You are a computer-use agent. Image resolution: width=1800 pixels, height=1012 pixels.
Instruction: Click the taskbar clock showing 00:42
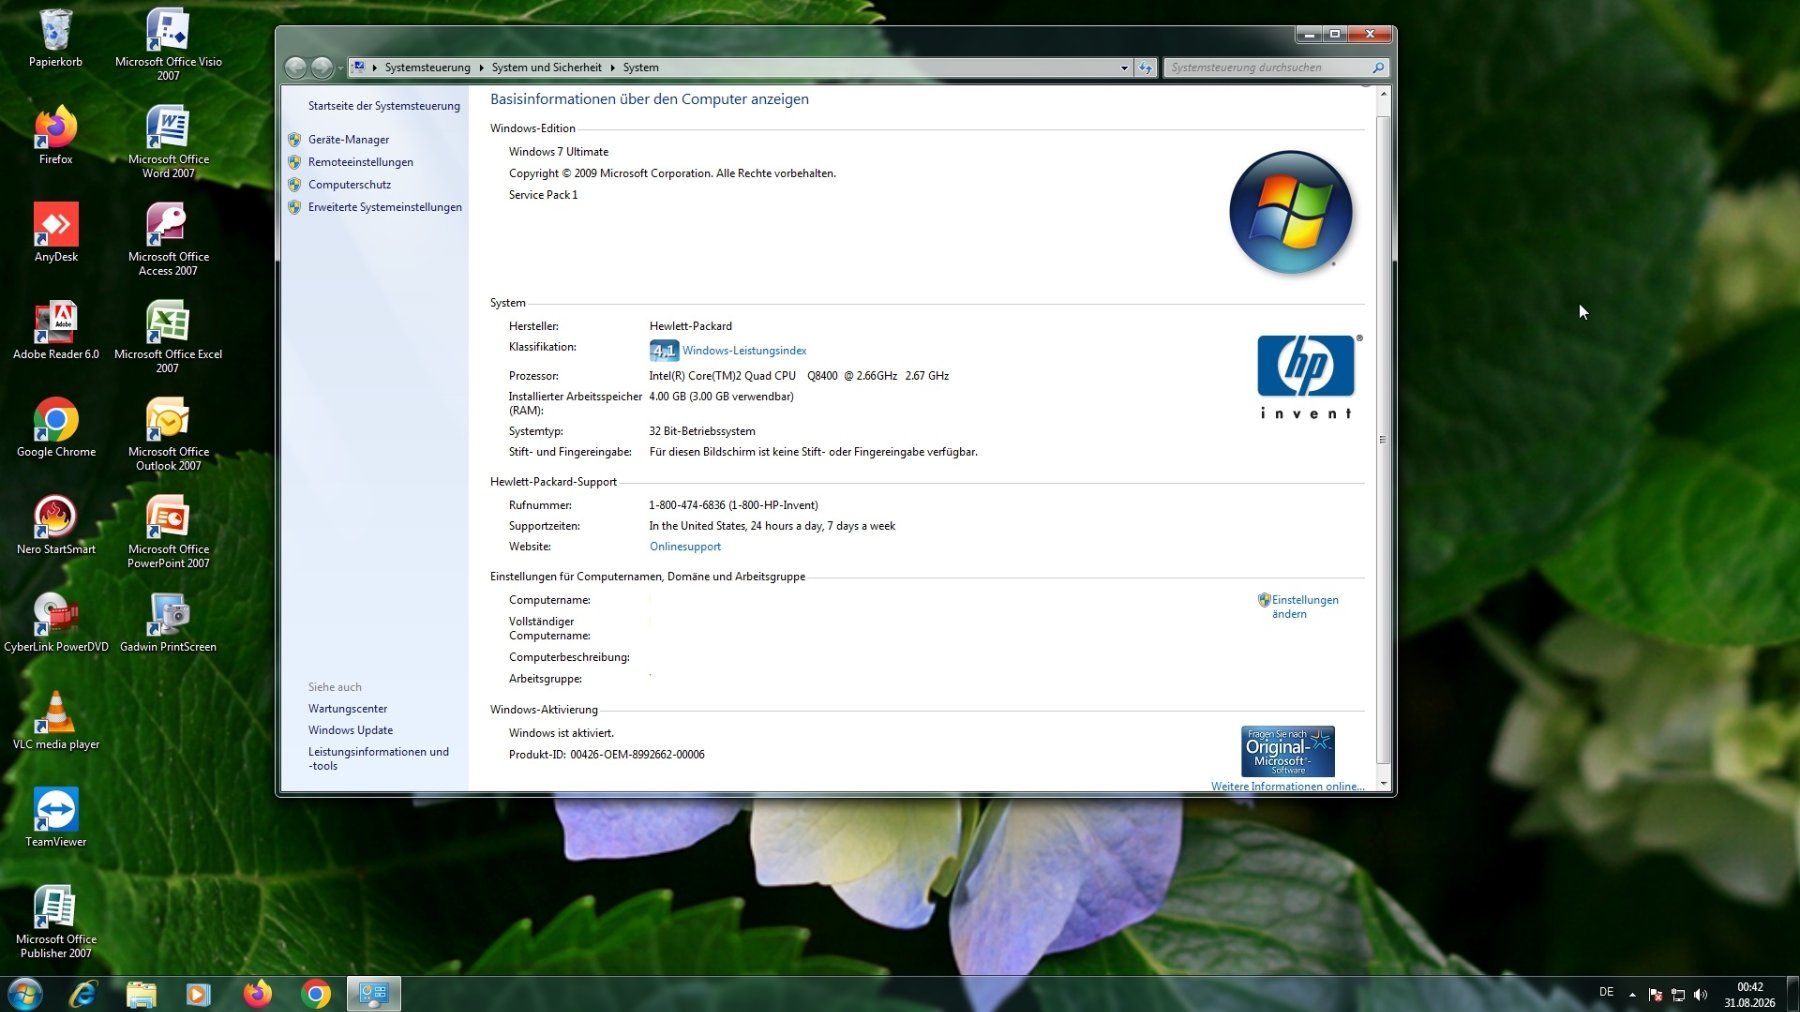coord(1749,994)
